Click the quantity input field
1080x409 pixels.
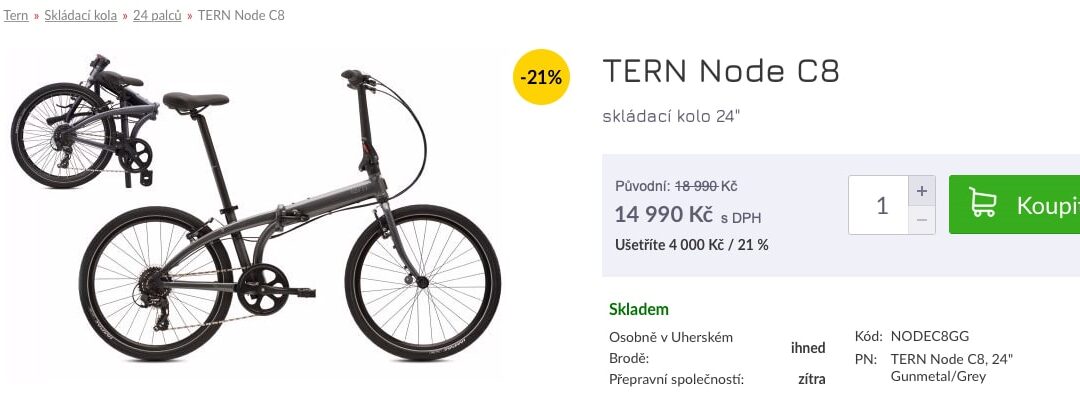(x=879, y=205)
